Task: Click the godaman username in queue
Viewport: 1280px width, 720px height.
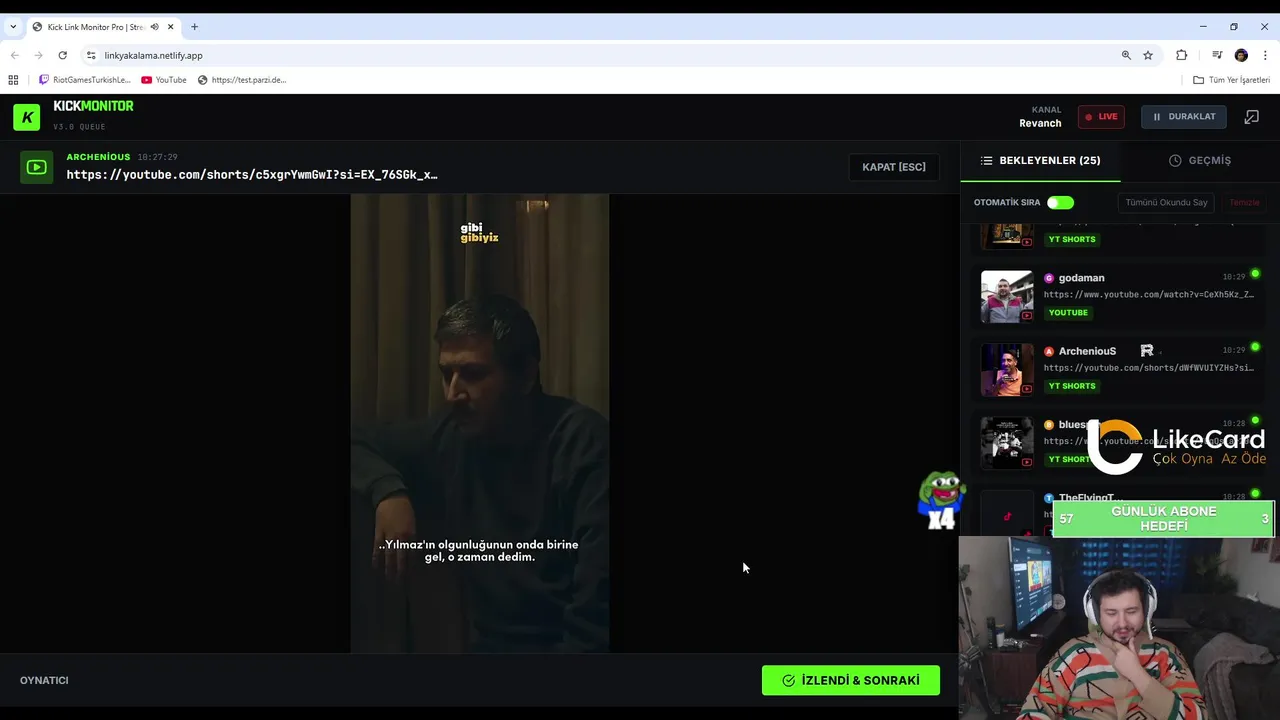Action: 1081,278
